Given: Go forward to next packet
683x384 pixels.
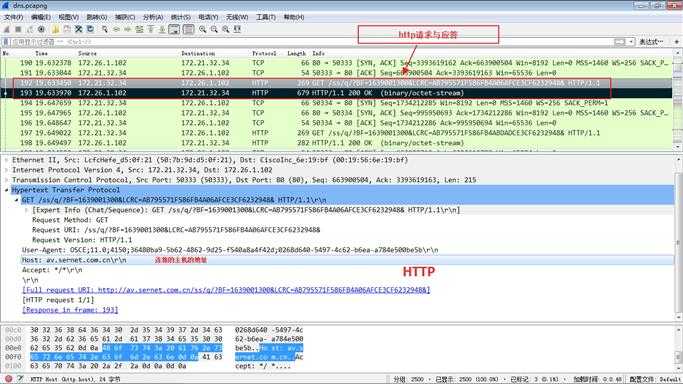Looking at the screenshot, I should (128, 29).
